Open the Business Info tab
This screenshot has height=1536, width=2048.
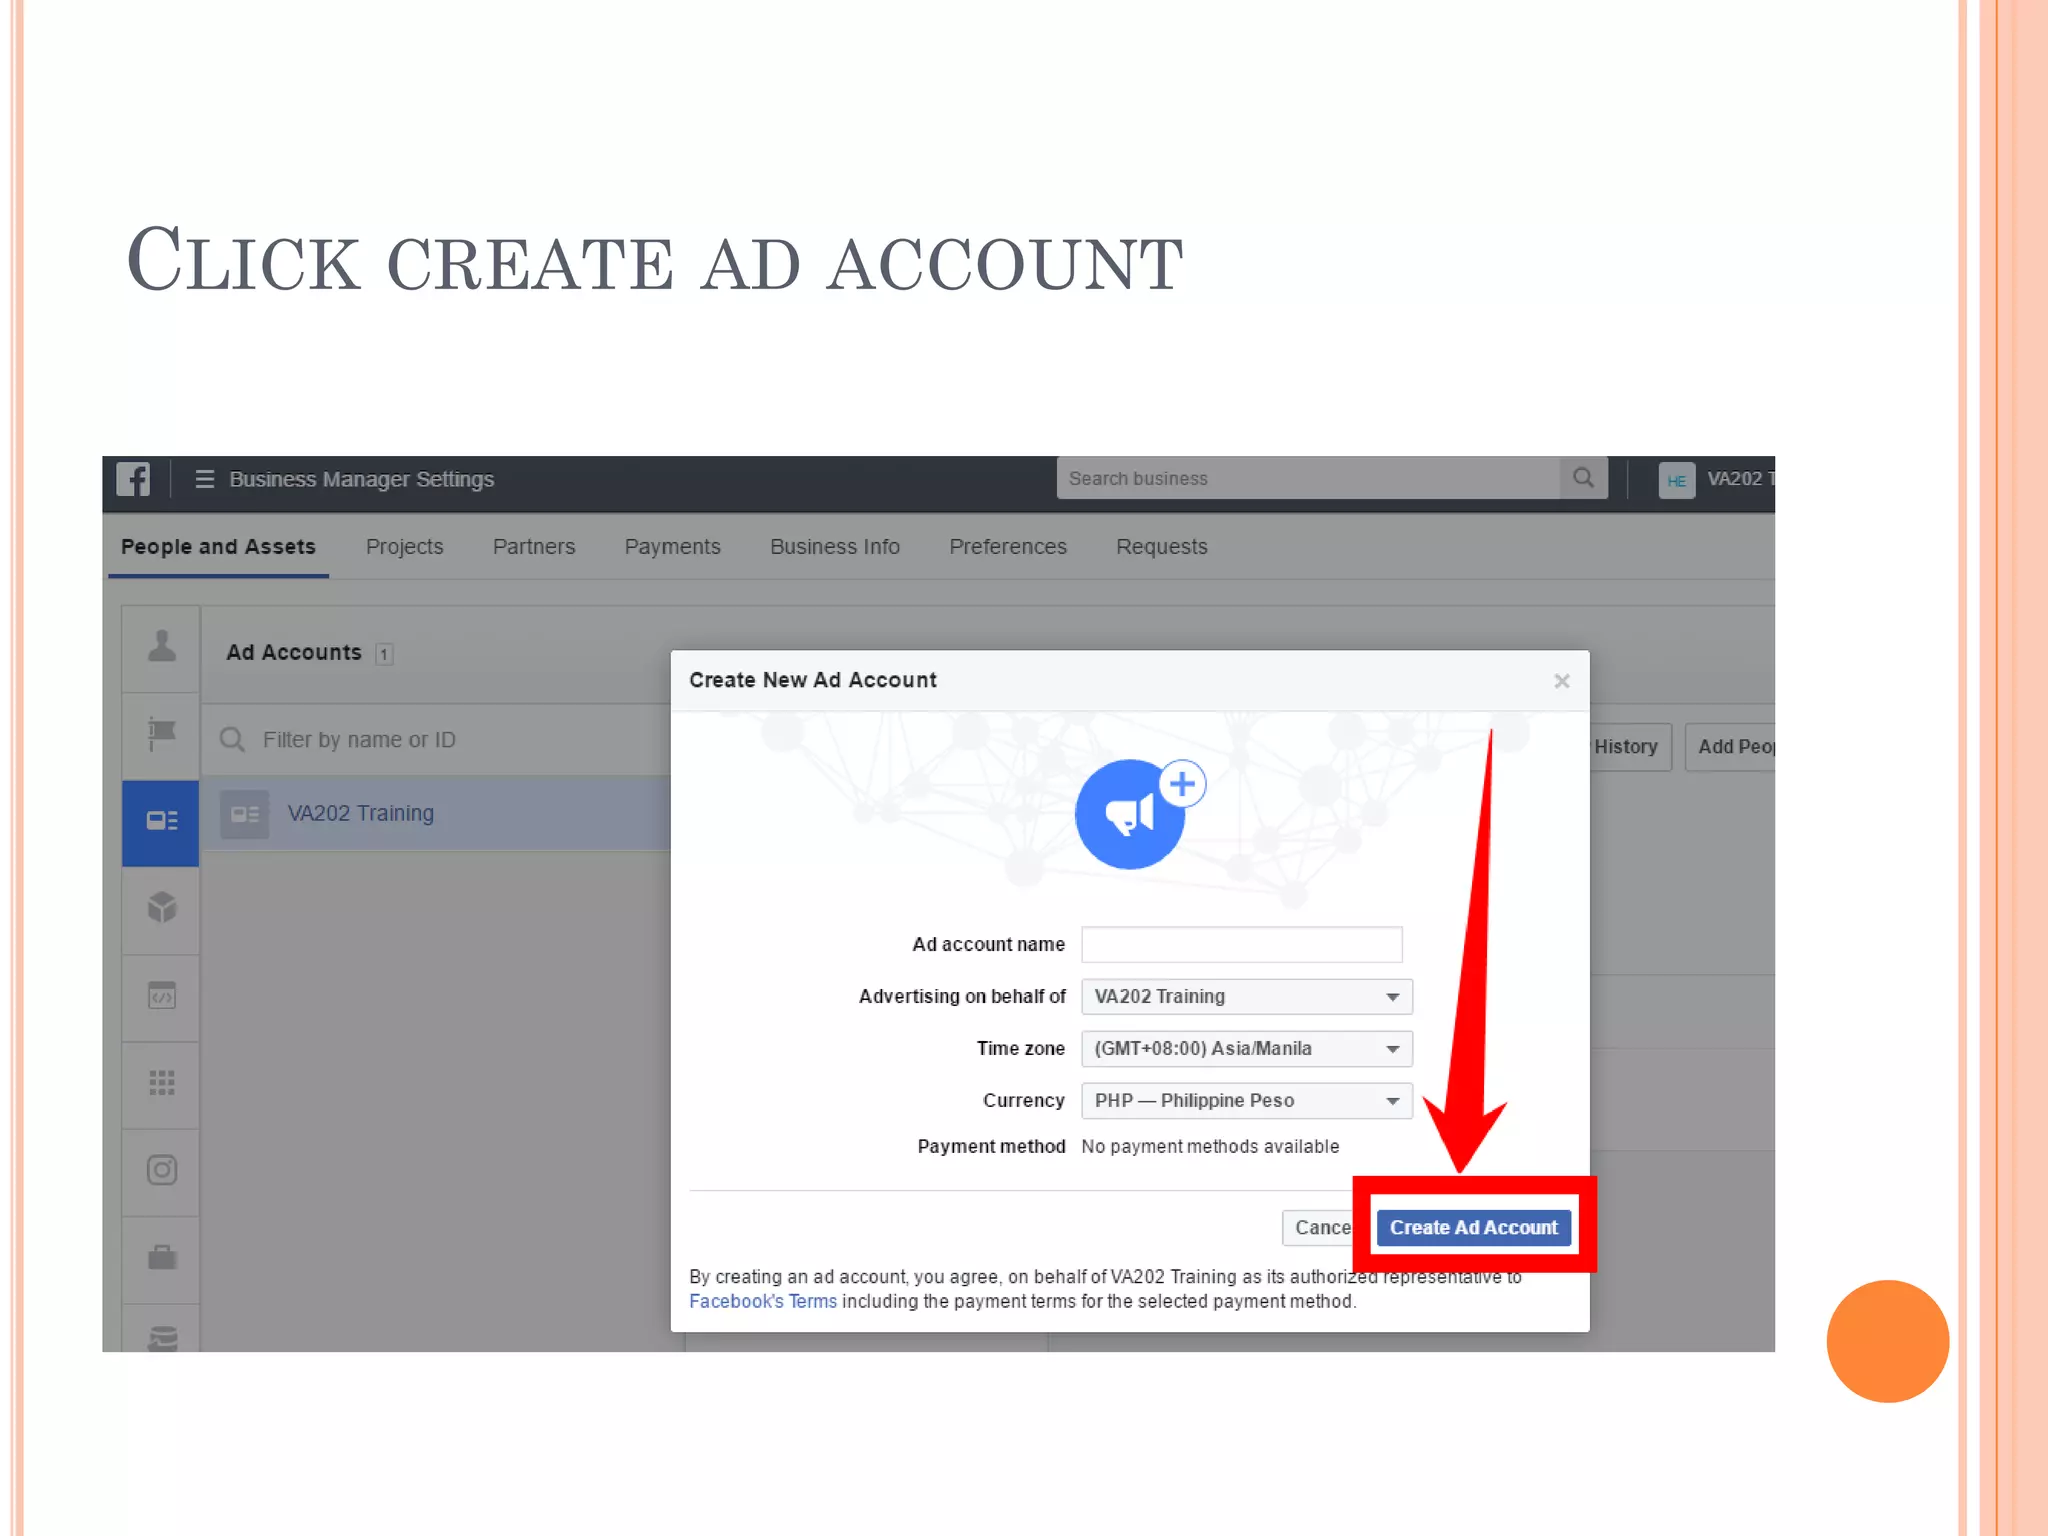[835, 547]
